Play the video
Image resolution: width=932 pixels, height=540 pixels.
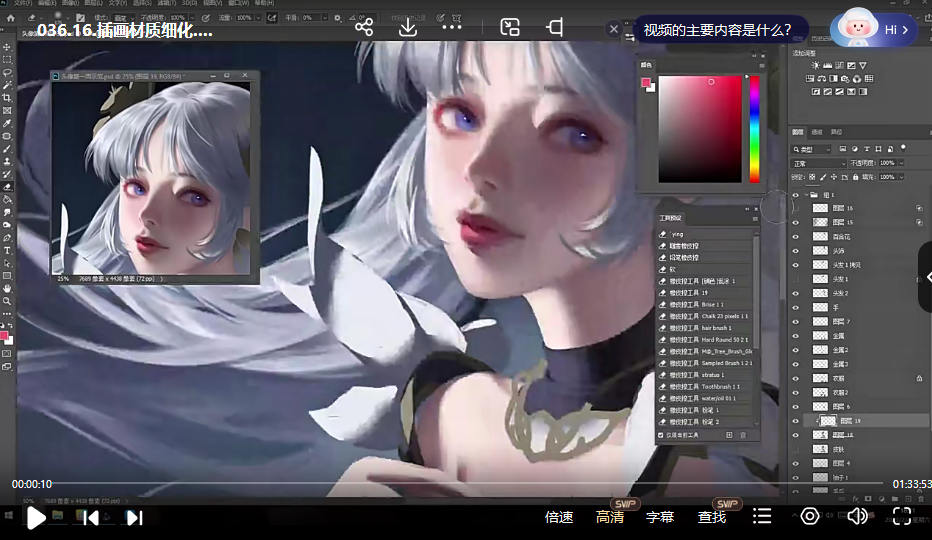point(36,517)
